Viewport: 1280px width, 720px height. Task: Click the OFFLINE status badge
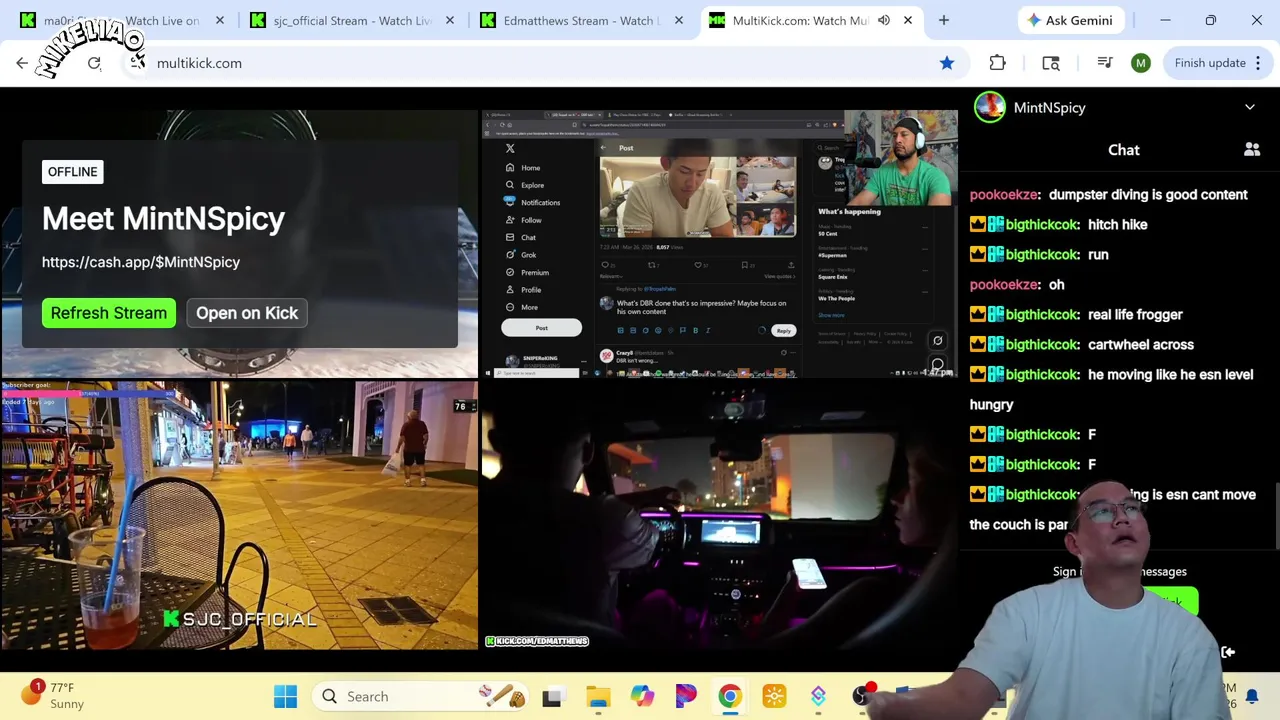pos(73,172)
